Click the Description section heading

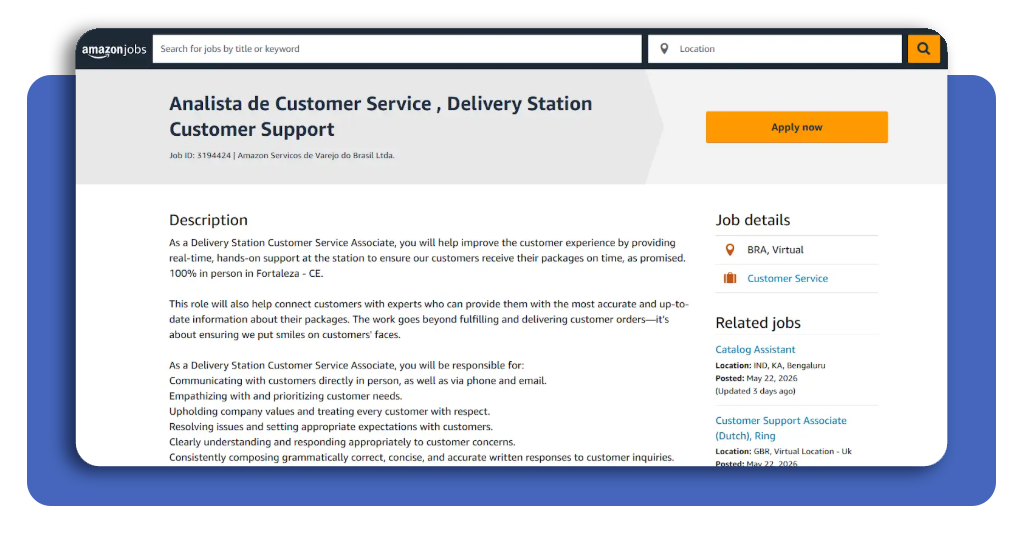coord(208,220)
